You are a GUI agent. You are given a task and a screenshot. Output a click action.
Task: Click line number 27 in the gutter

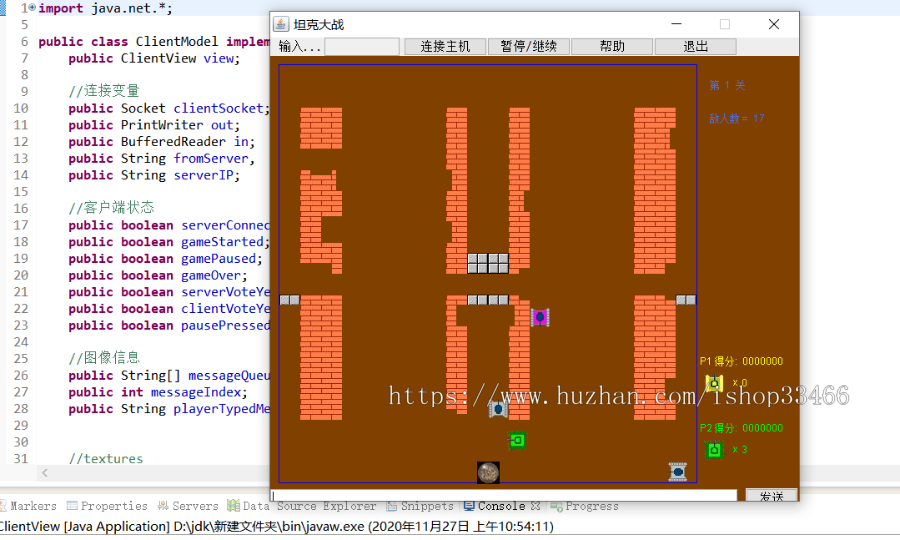pos(21,392)
